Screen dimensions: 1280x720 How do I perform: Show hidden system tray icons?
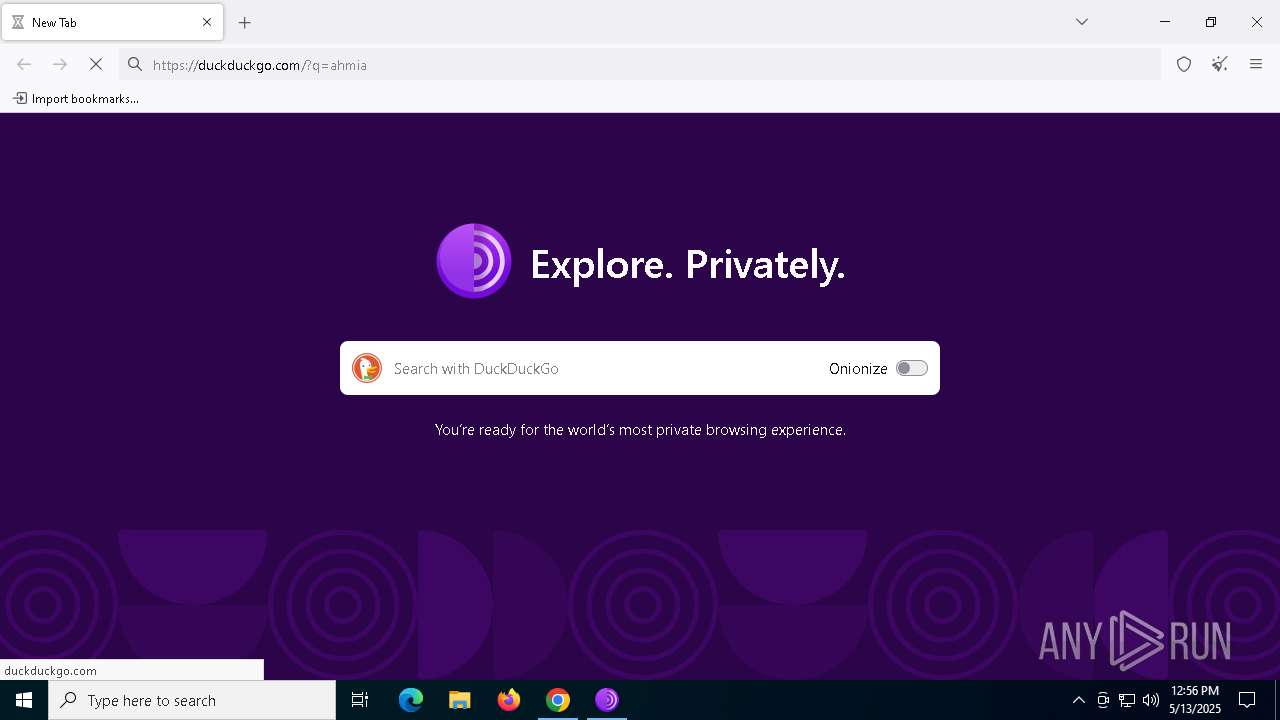tap(1079, 700)
